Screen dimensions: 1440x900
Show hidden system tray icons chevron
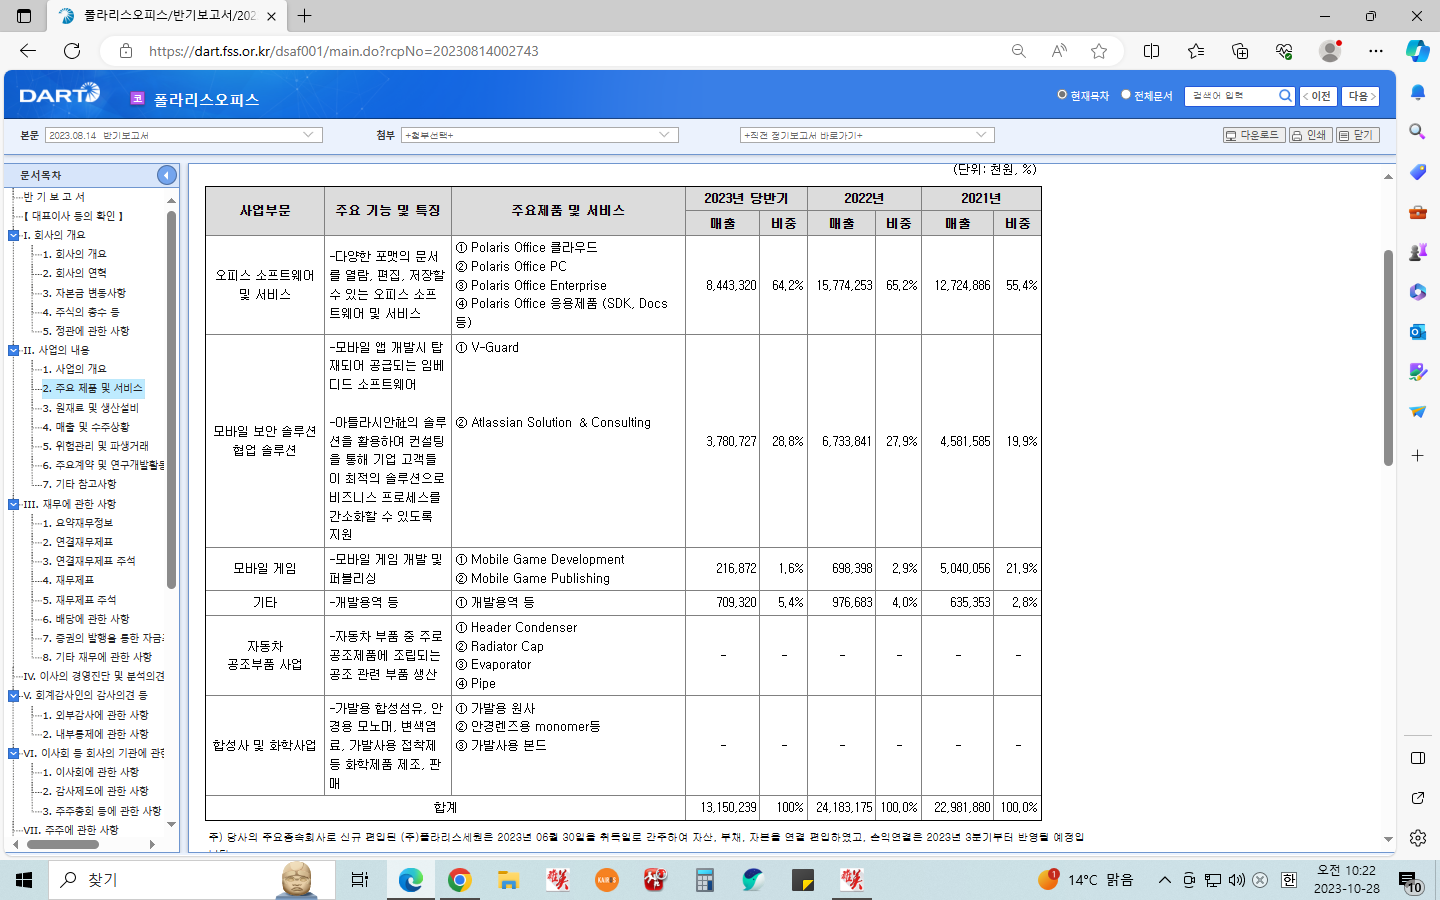(x=1164, y=880)
